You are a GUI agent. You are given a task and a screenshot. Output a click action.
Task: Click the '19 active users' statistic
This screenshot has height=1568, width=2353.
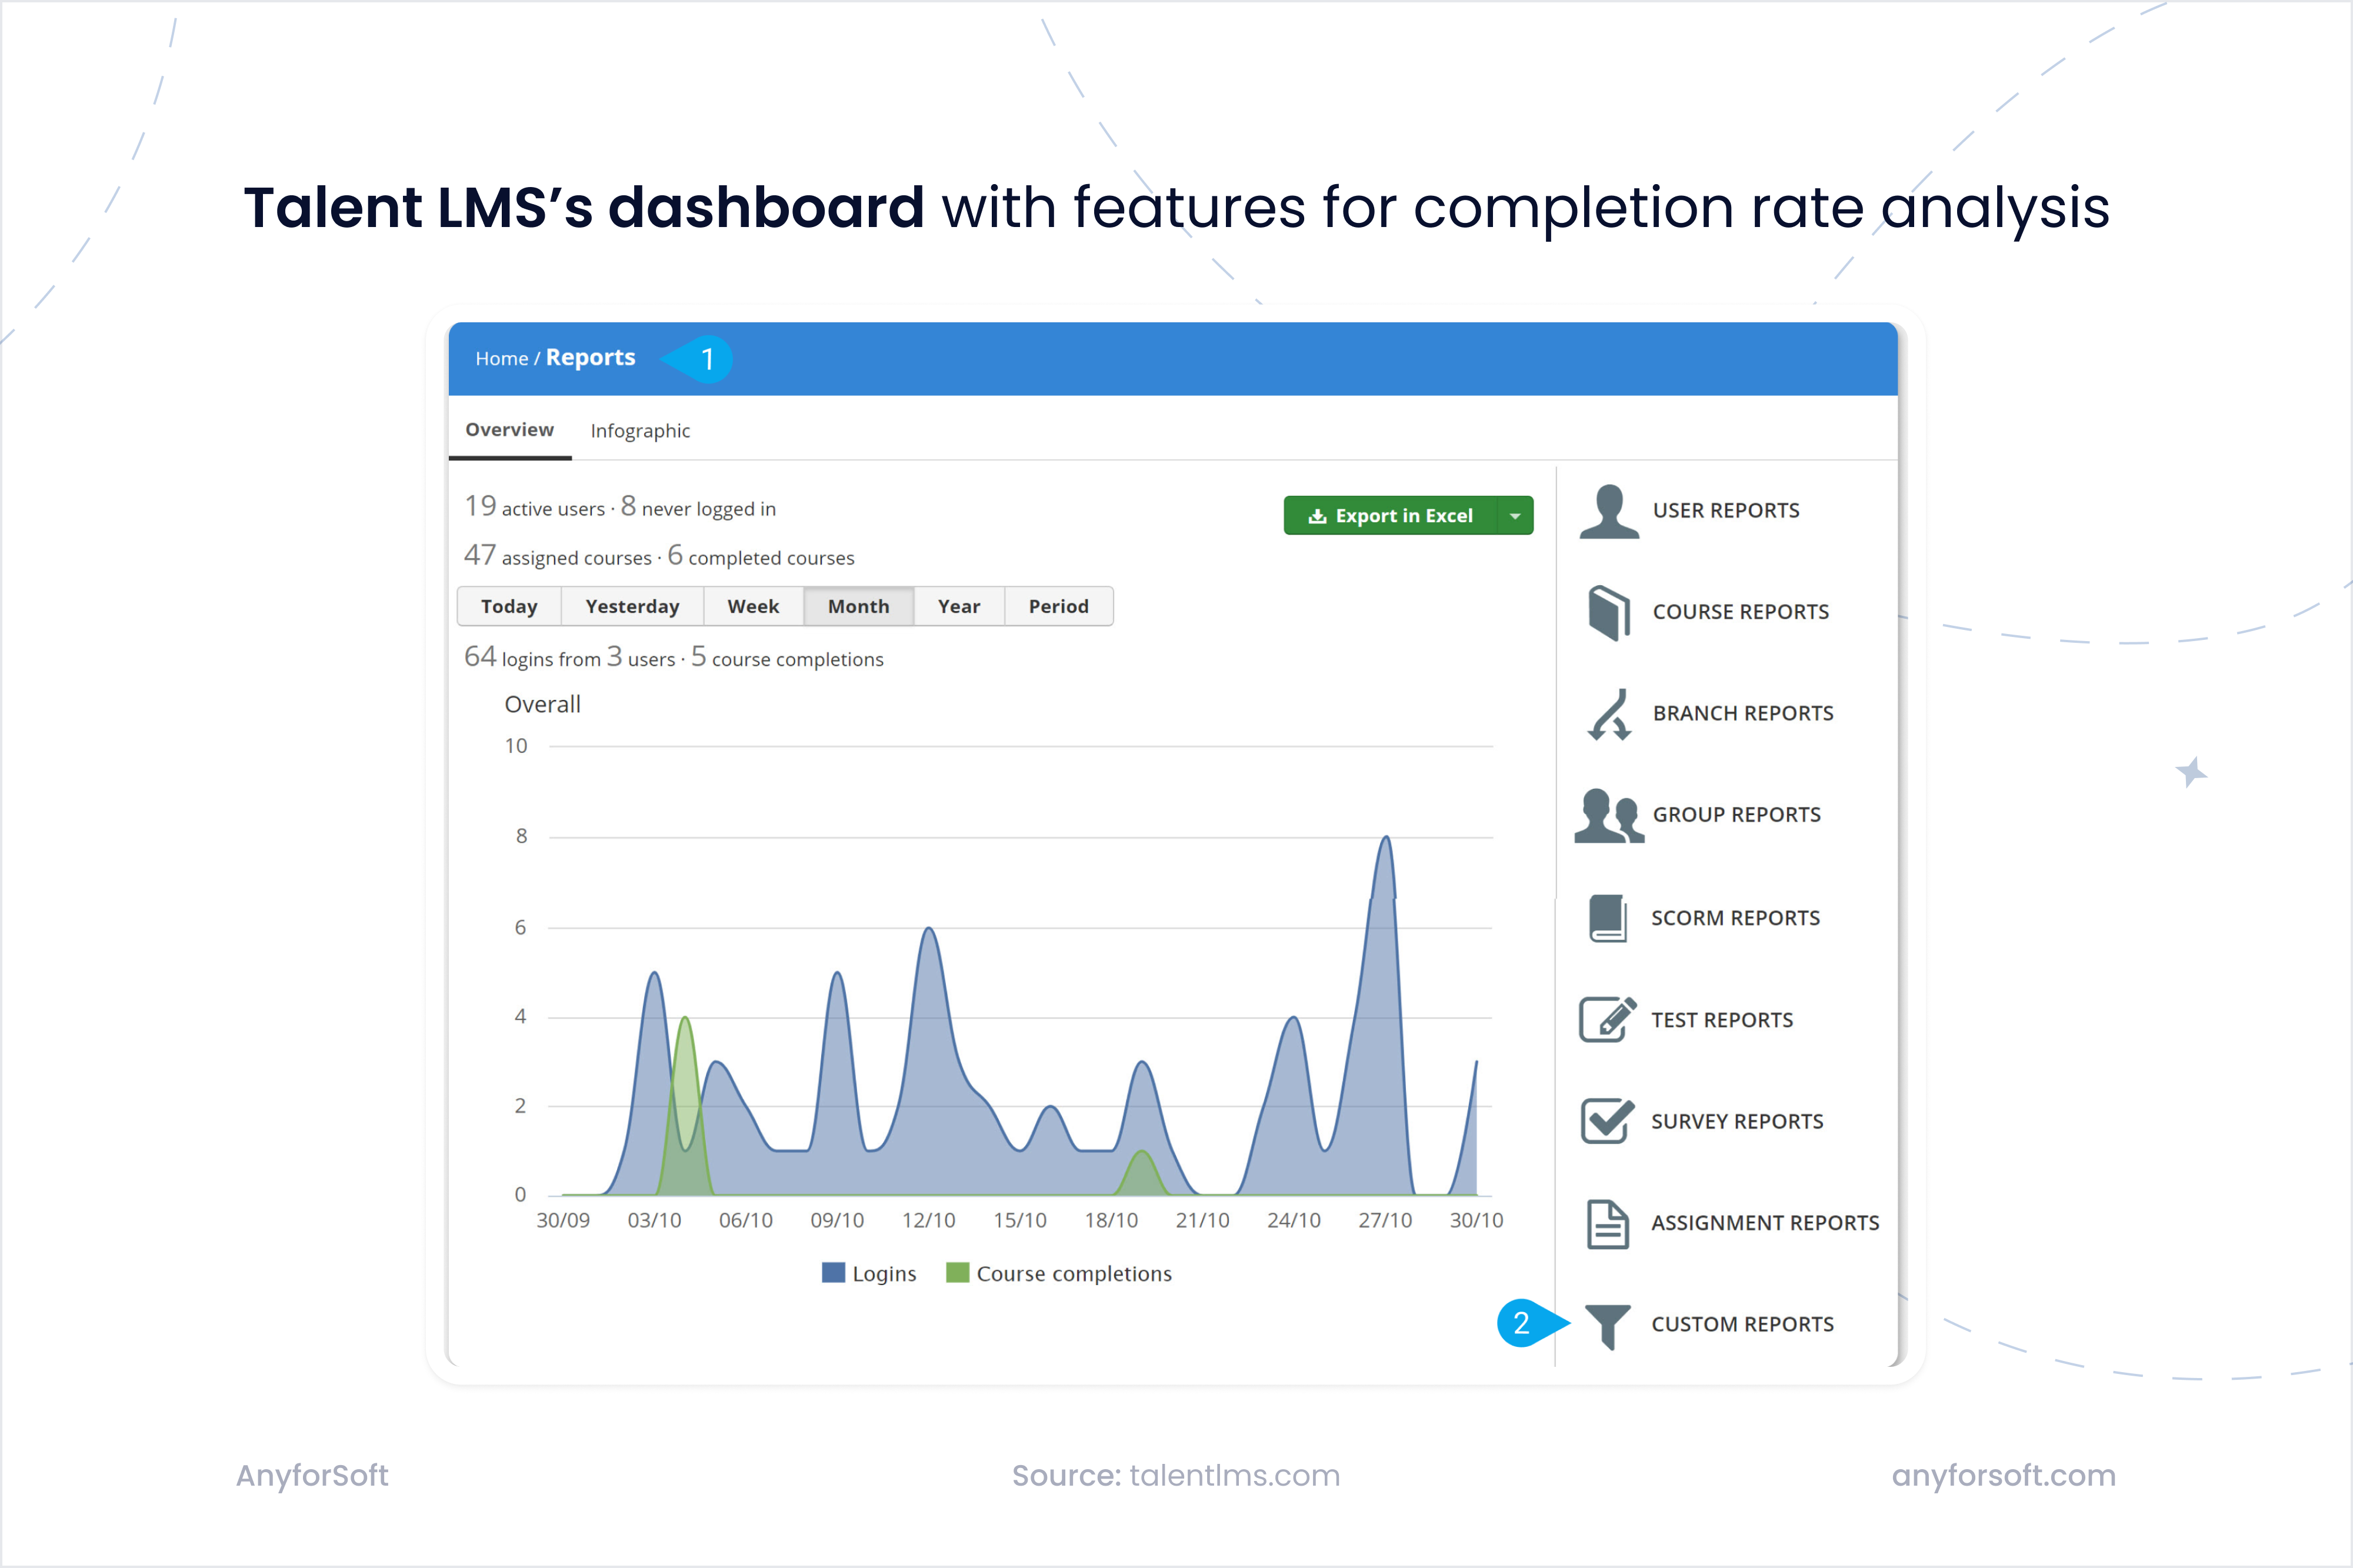point(534,507)
